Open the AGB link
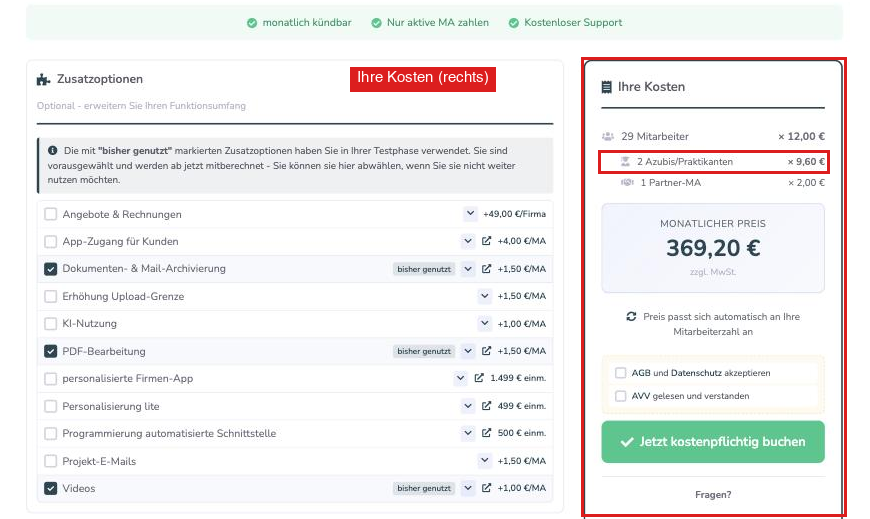 click(x=641, y=373)
